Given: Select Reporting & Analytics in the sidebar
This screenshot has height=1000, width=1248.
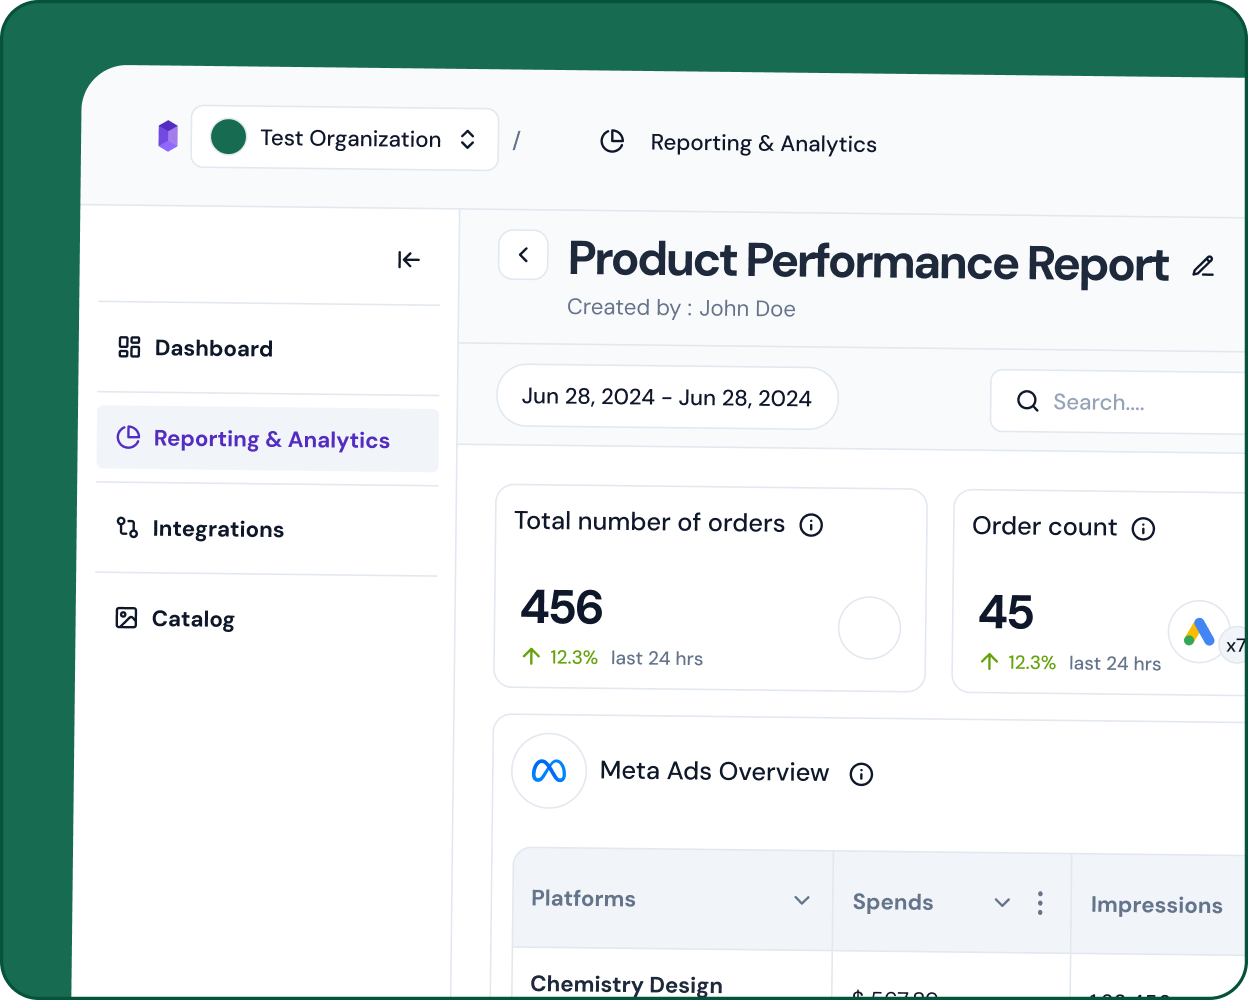Looking at the screenshot, I should (x=268, y=439).
